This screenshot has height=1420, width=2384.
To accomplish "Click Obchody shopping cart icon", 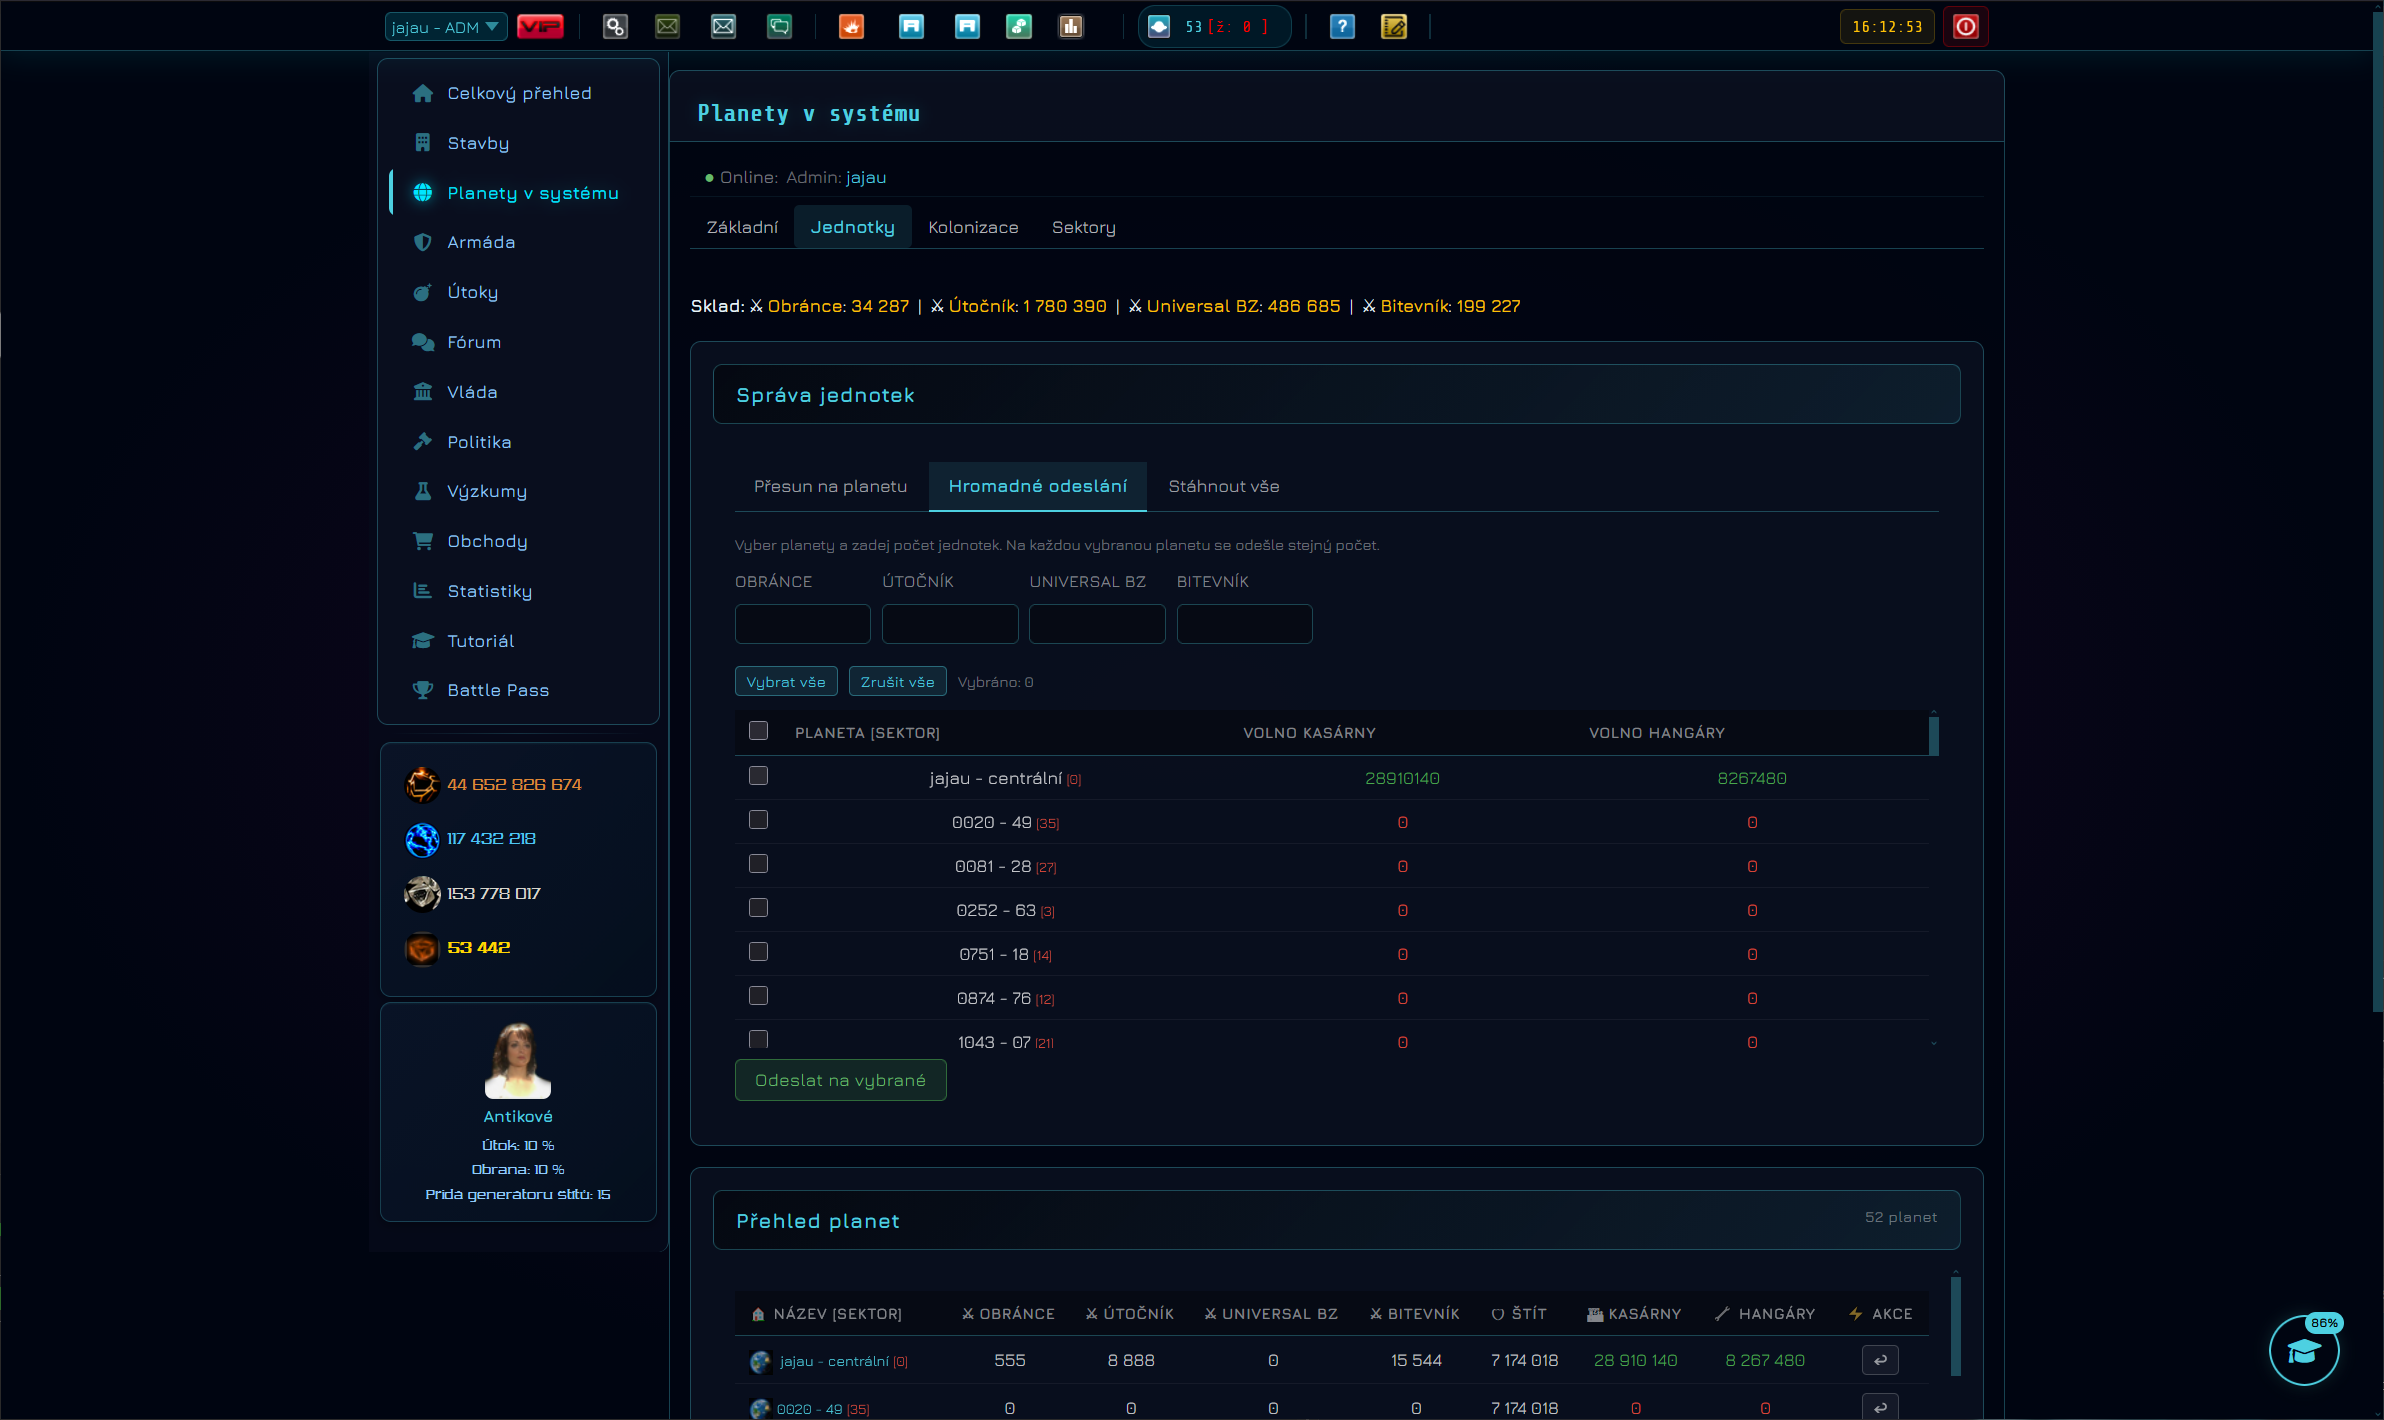I will pyautogui.click(x=423, y=541).
